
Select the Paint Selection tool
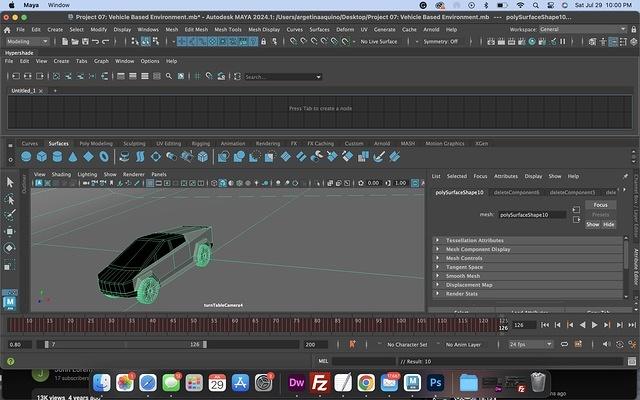tap(10, 215)
